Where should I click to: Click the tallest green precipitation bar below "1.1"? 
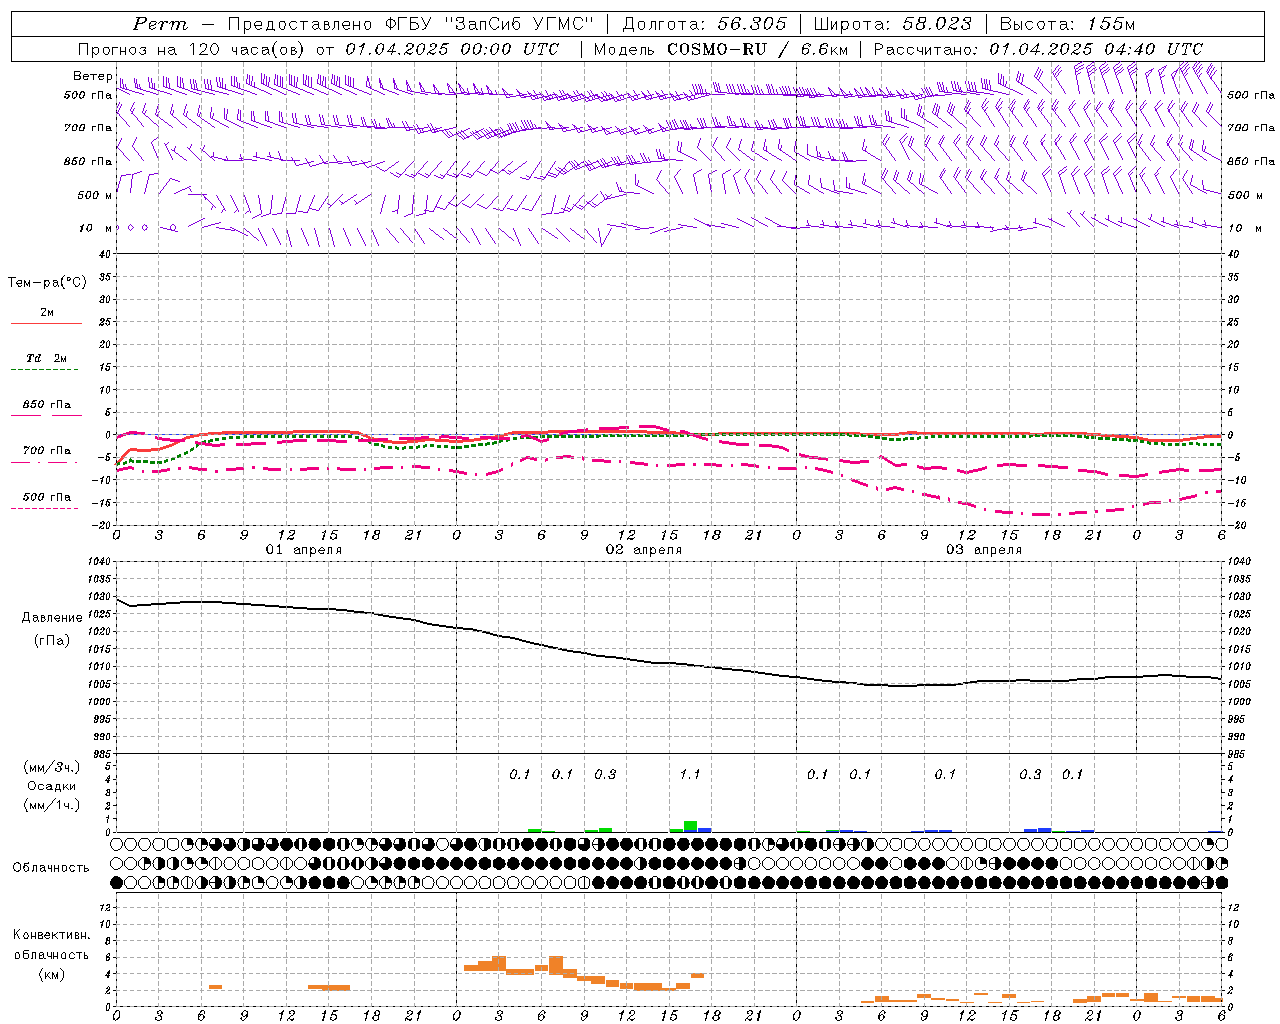690,826
